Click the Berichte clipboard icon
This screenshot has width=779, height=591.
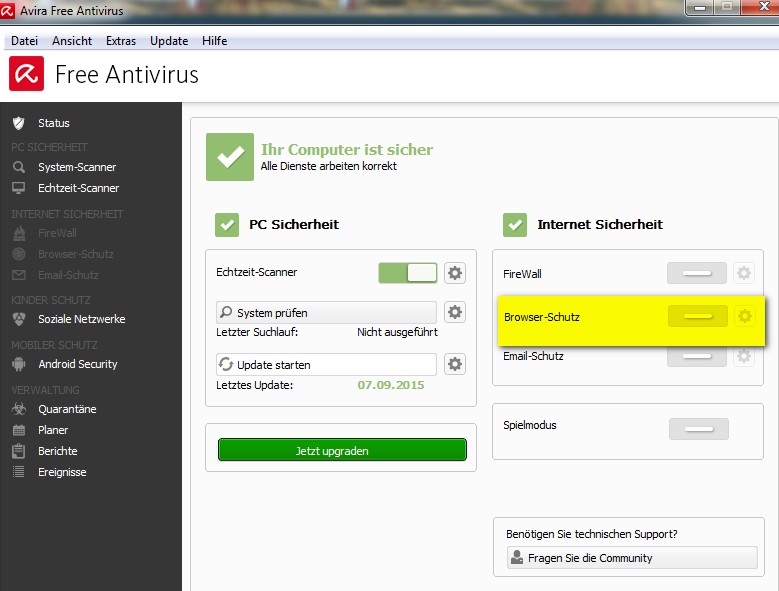pos(19,451)
